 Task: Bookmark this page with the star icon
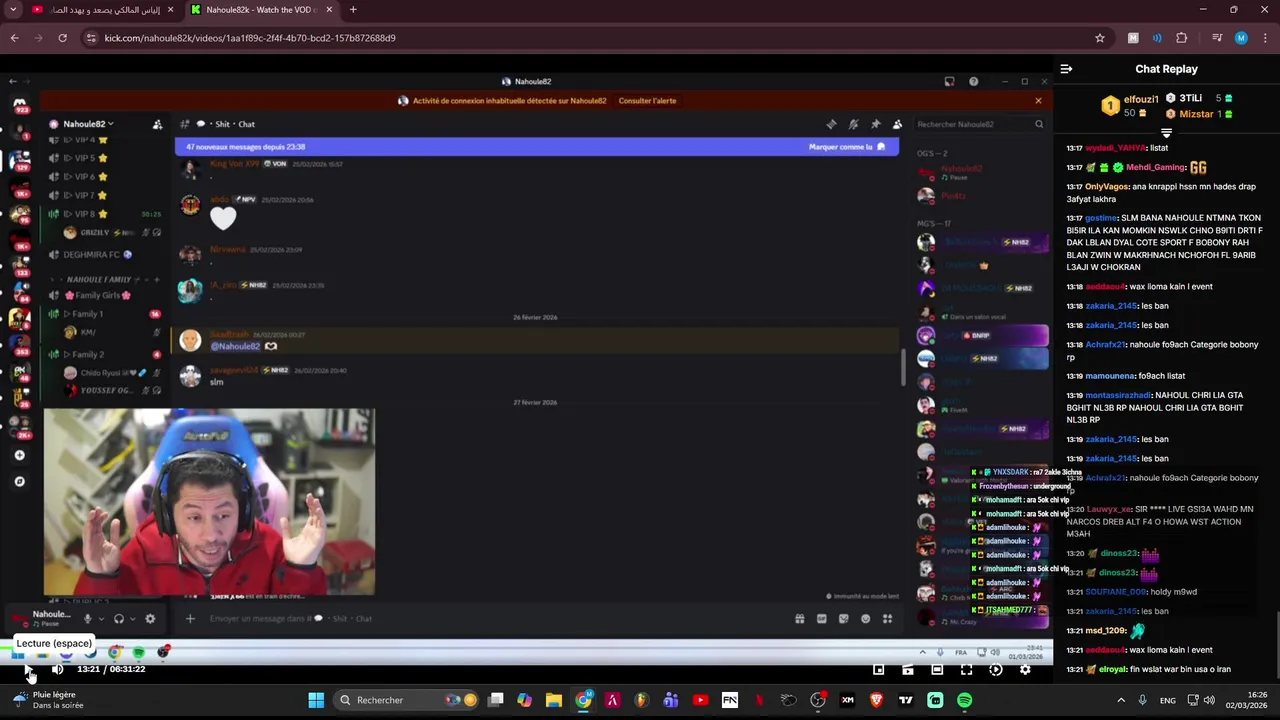pos(1100,38)
